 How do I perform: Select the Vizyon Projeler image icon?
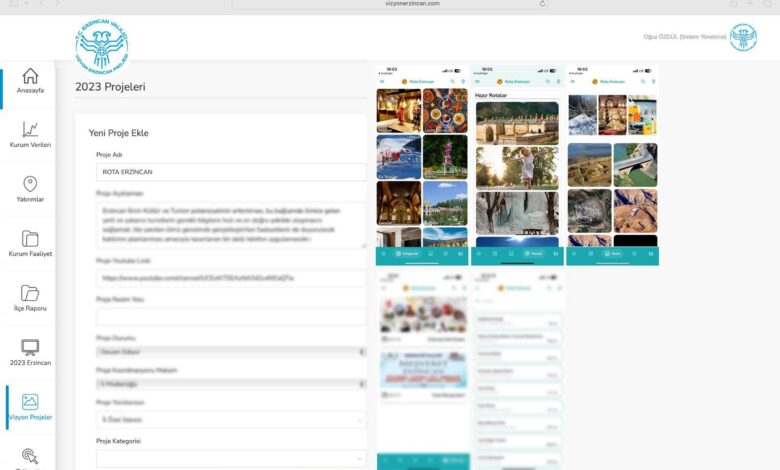pos(30,402)
